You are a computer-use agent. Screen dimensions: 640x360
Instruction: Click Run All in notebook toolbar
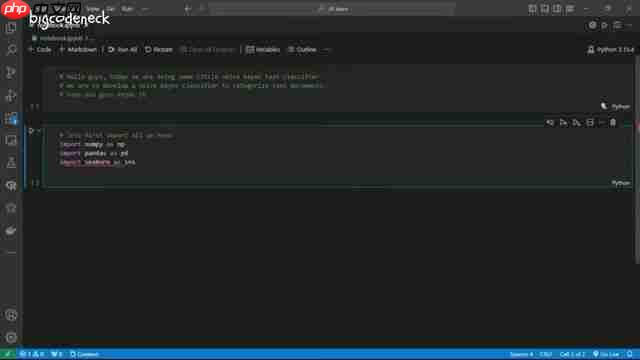point(123,50)
